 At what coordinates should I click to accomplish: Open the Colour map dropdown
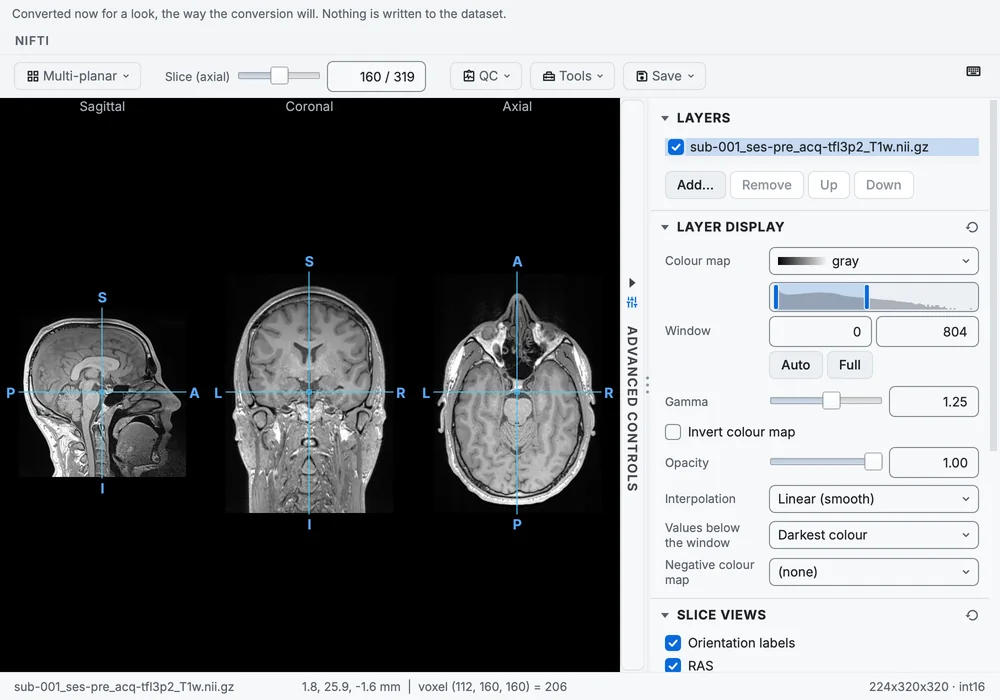tap(873, 261)
